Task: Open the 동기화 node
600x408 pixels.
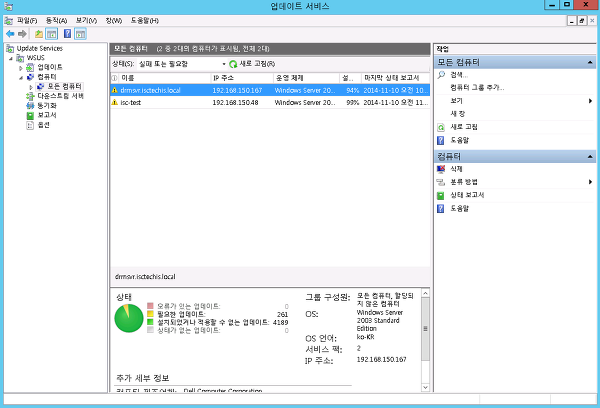Action: tap(47, 106)
